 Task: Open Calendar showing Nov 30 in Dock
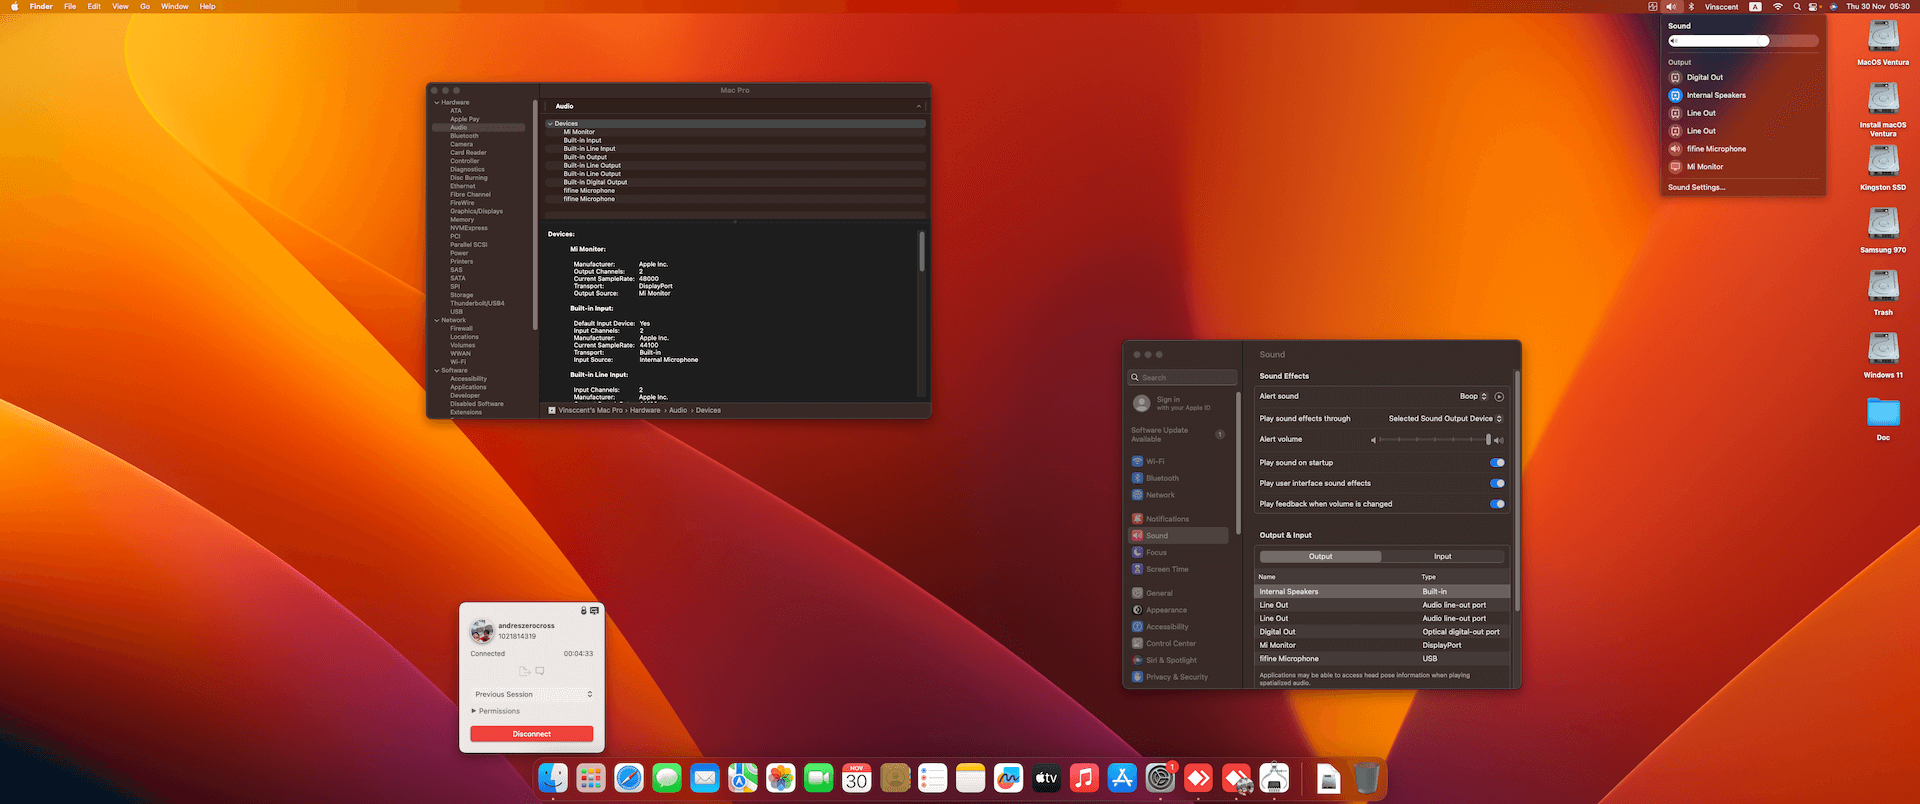857,778
